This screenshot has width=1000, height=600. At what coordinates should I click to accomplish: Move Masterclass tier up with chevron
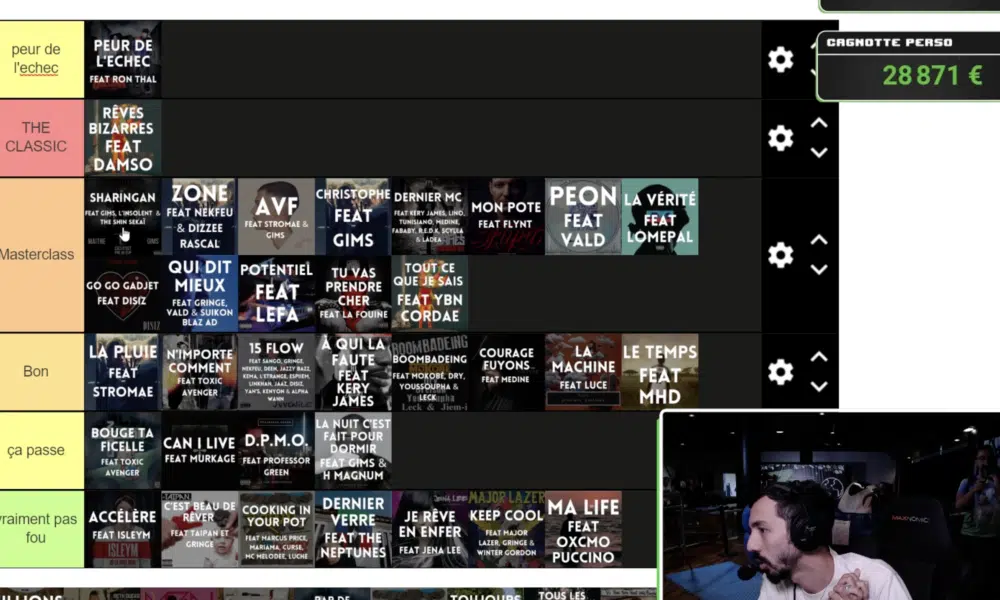(x=819, y=240)
